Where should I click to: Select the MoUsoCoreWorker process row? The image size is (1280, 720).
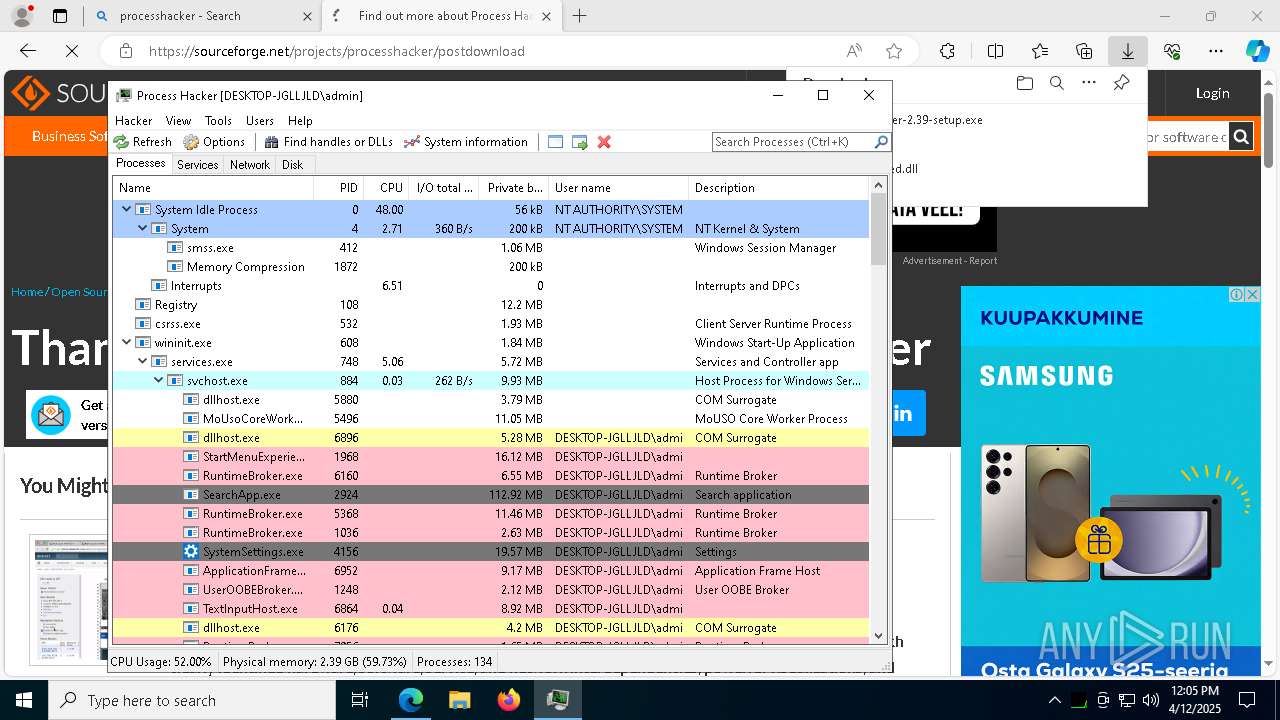point(491,419)
